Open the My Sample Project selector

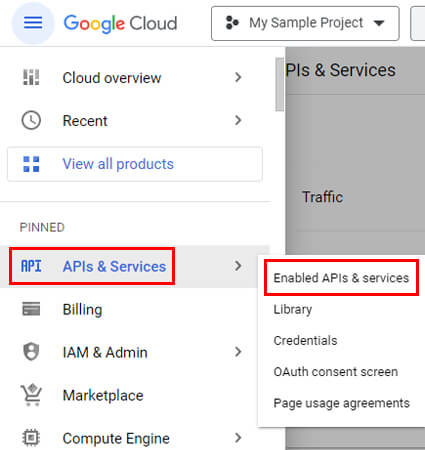tap(305, 23)
